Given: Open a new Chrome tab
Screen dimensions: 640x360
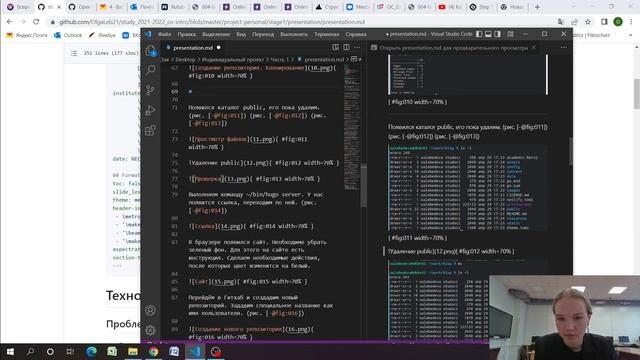Looking at the screenshot, I should point(537,7).
